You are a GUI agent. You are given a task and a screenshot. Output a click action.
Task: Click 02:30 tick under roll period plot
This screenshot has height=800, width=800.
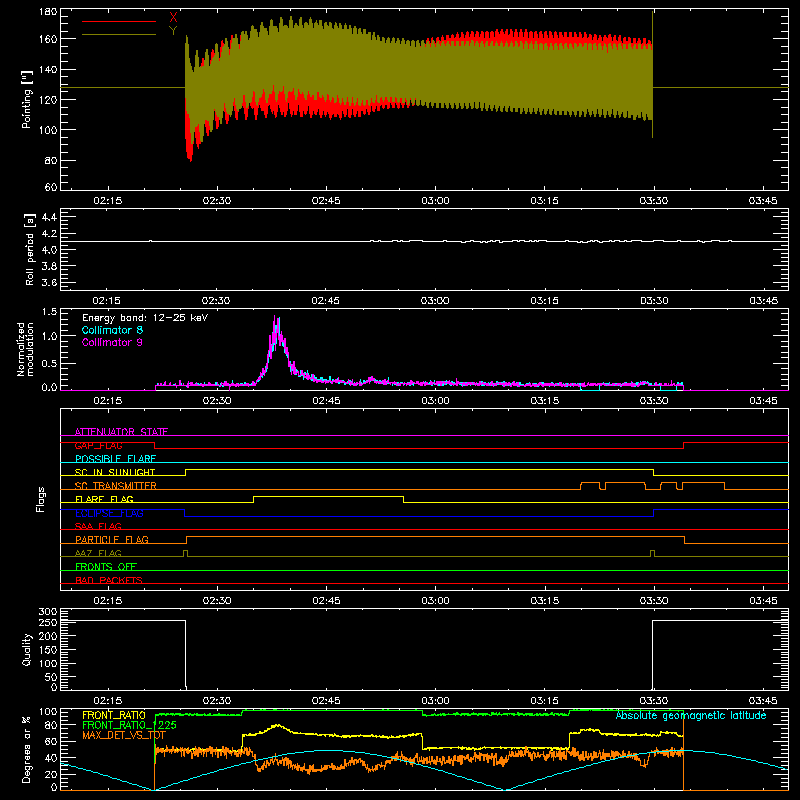point(216,301)
